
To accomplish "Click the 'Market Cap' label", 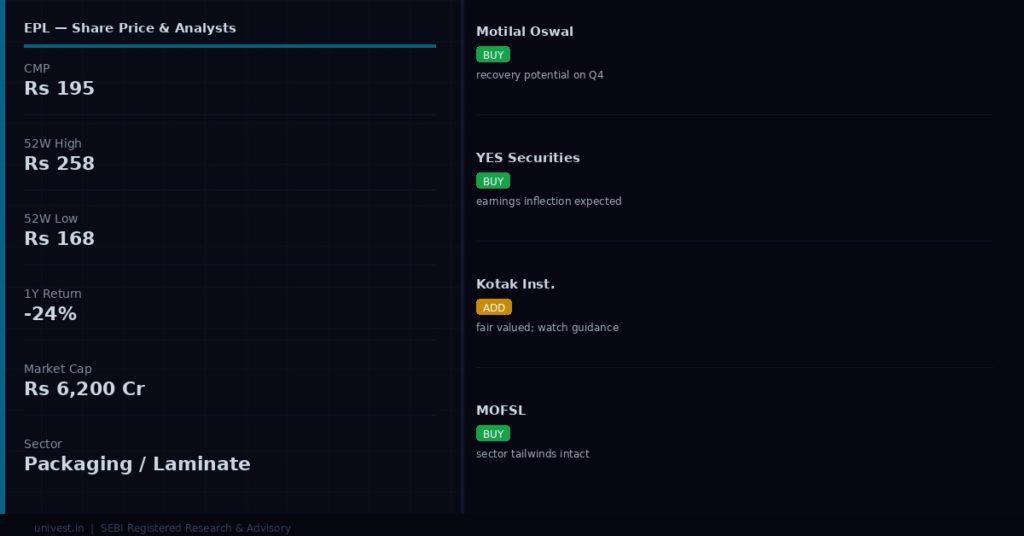I will pos(58,369).
